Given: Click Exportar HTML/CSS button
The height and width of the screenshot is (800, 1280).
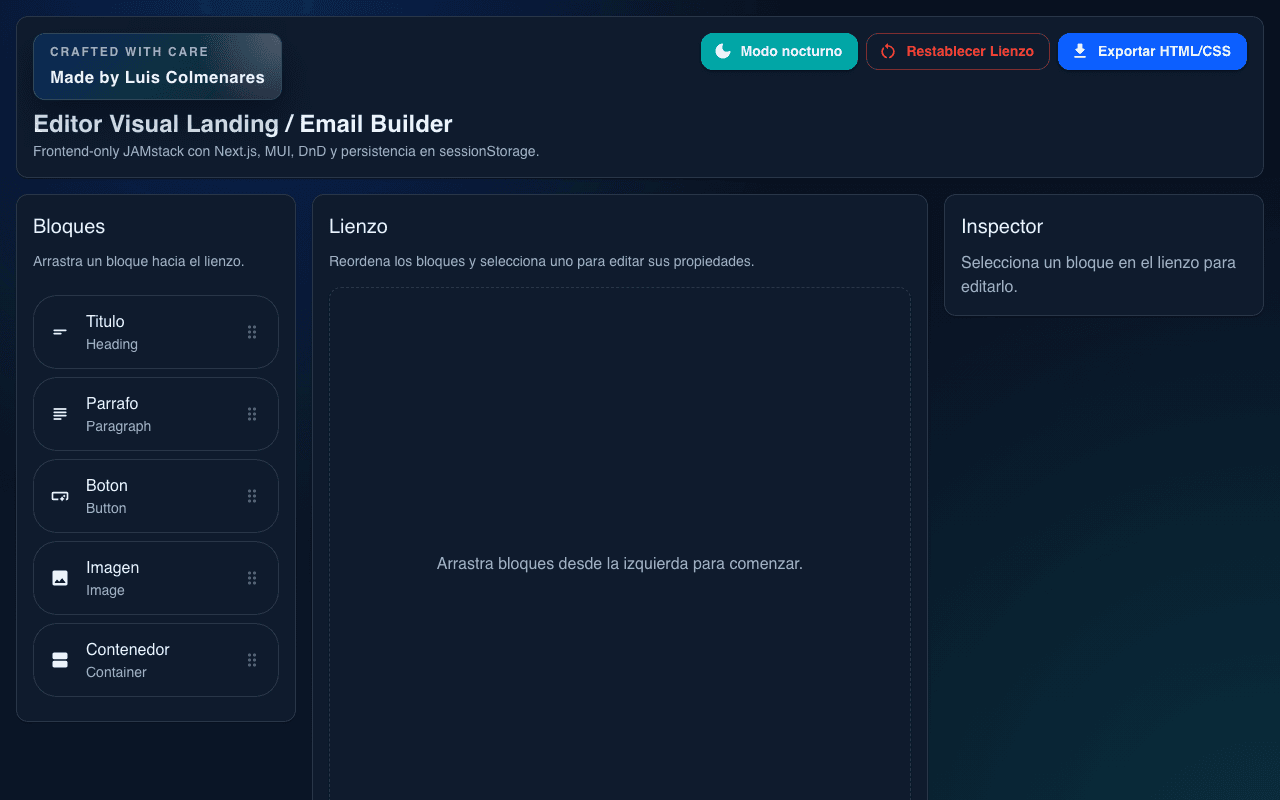Looking at the screenshot, I should (x=1152, y=51).
